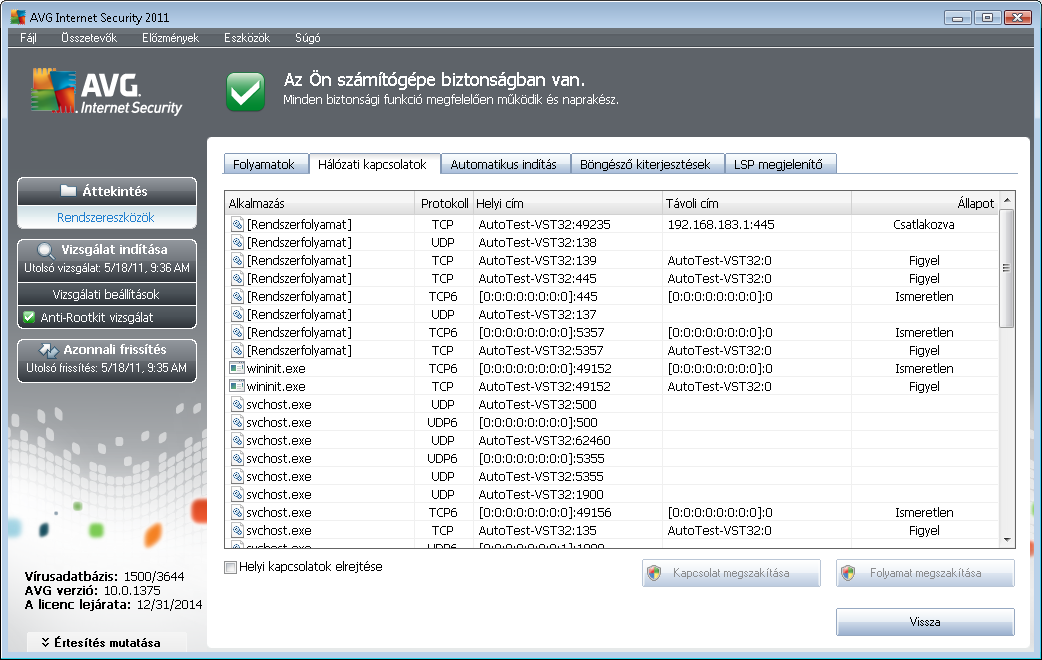
Task: Open the Összetevők menu
Action: coord(88,38)
